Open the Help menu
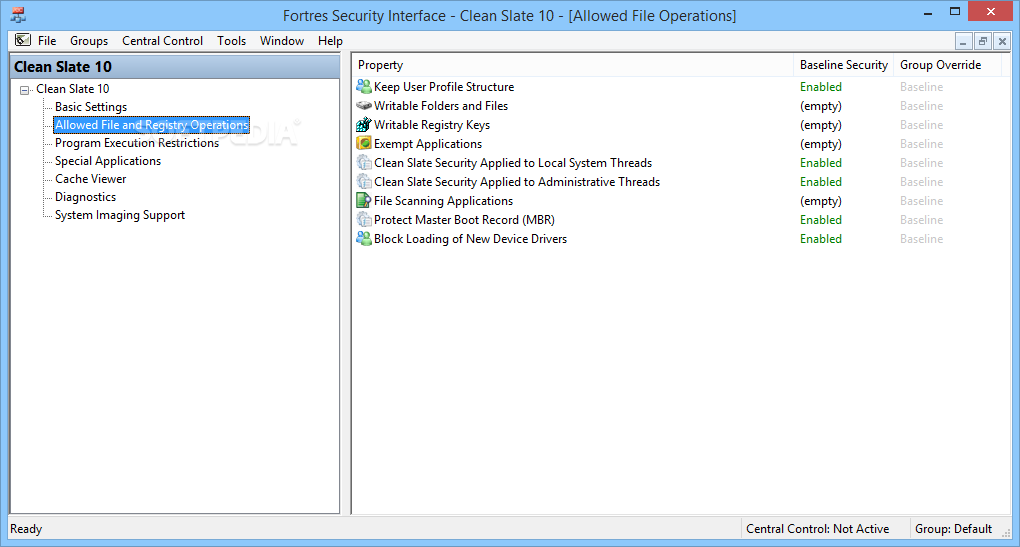This screenshot has width=1020, height=547. [x=330, y=41]
